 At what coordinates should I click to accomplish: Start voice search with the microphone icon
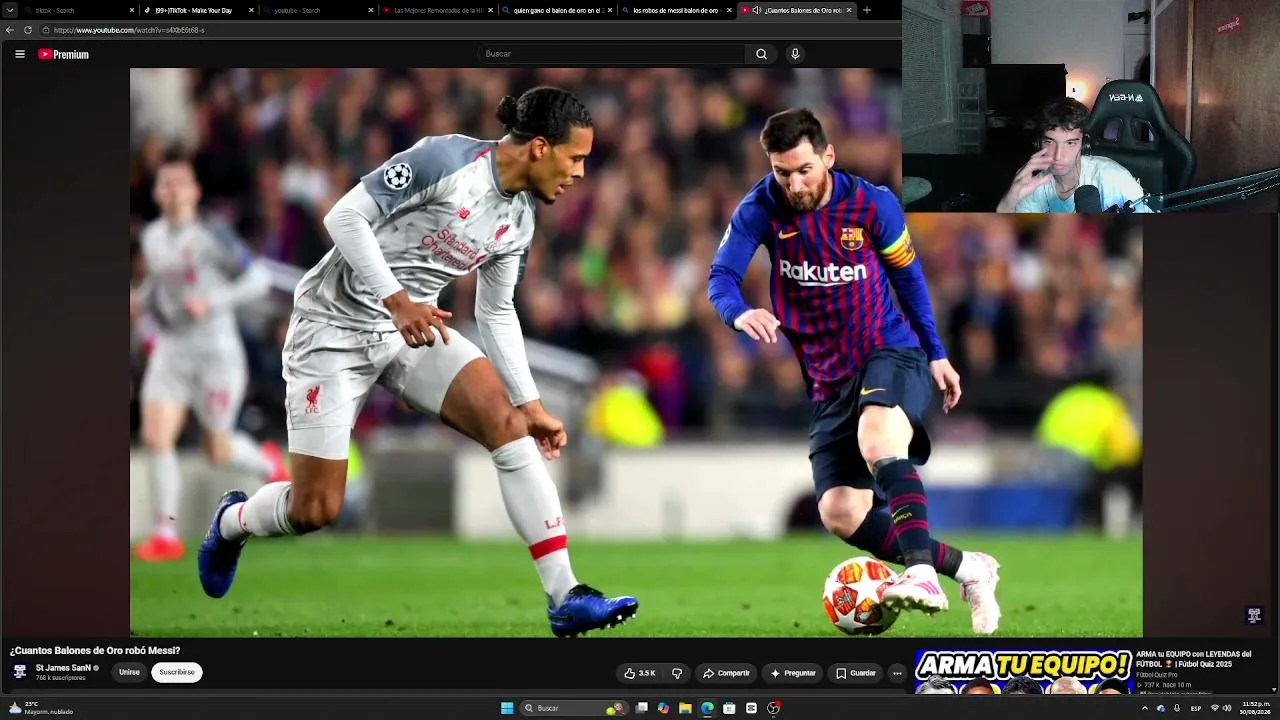pos(795,54)
